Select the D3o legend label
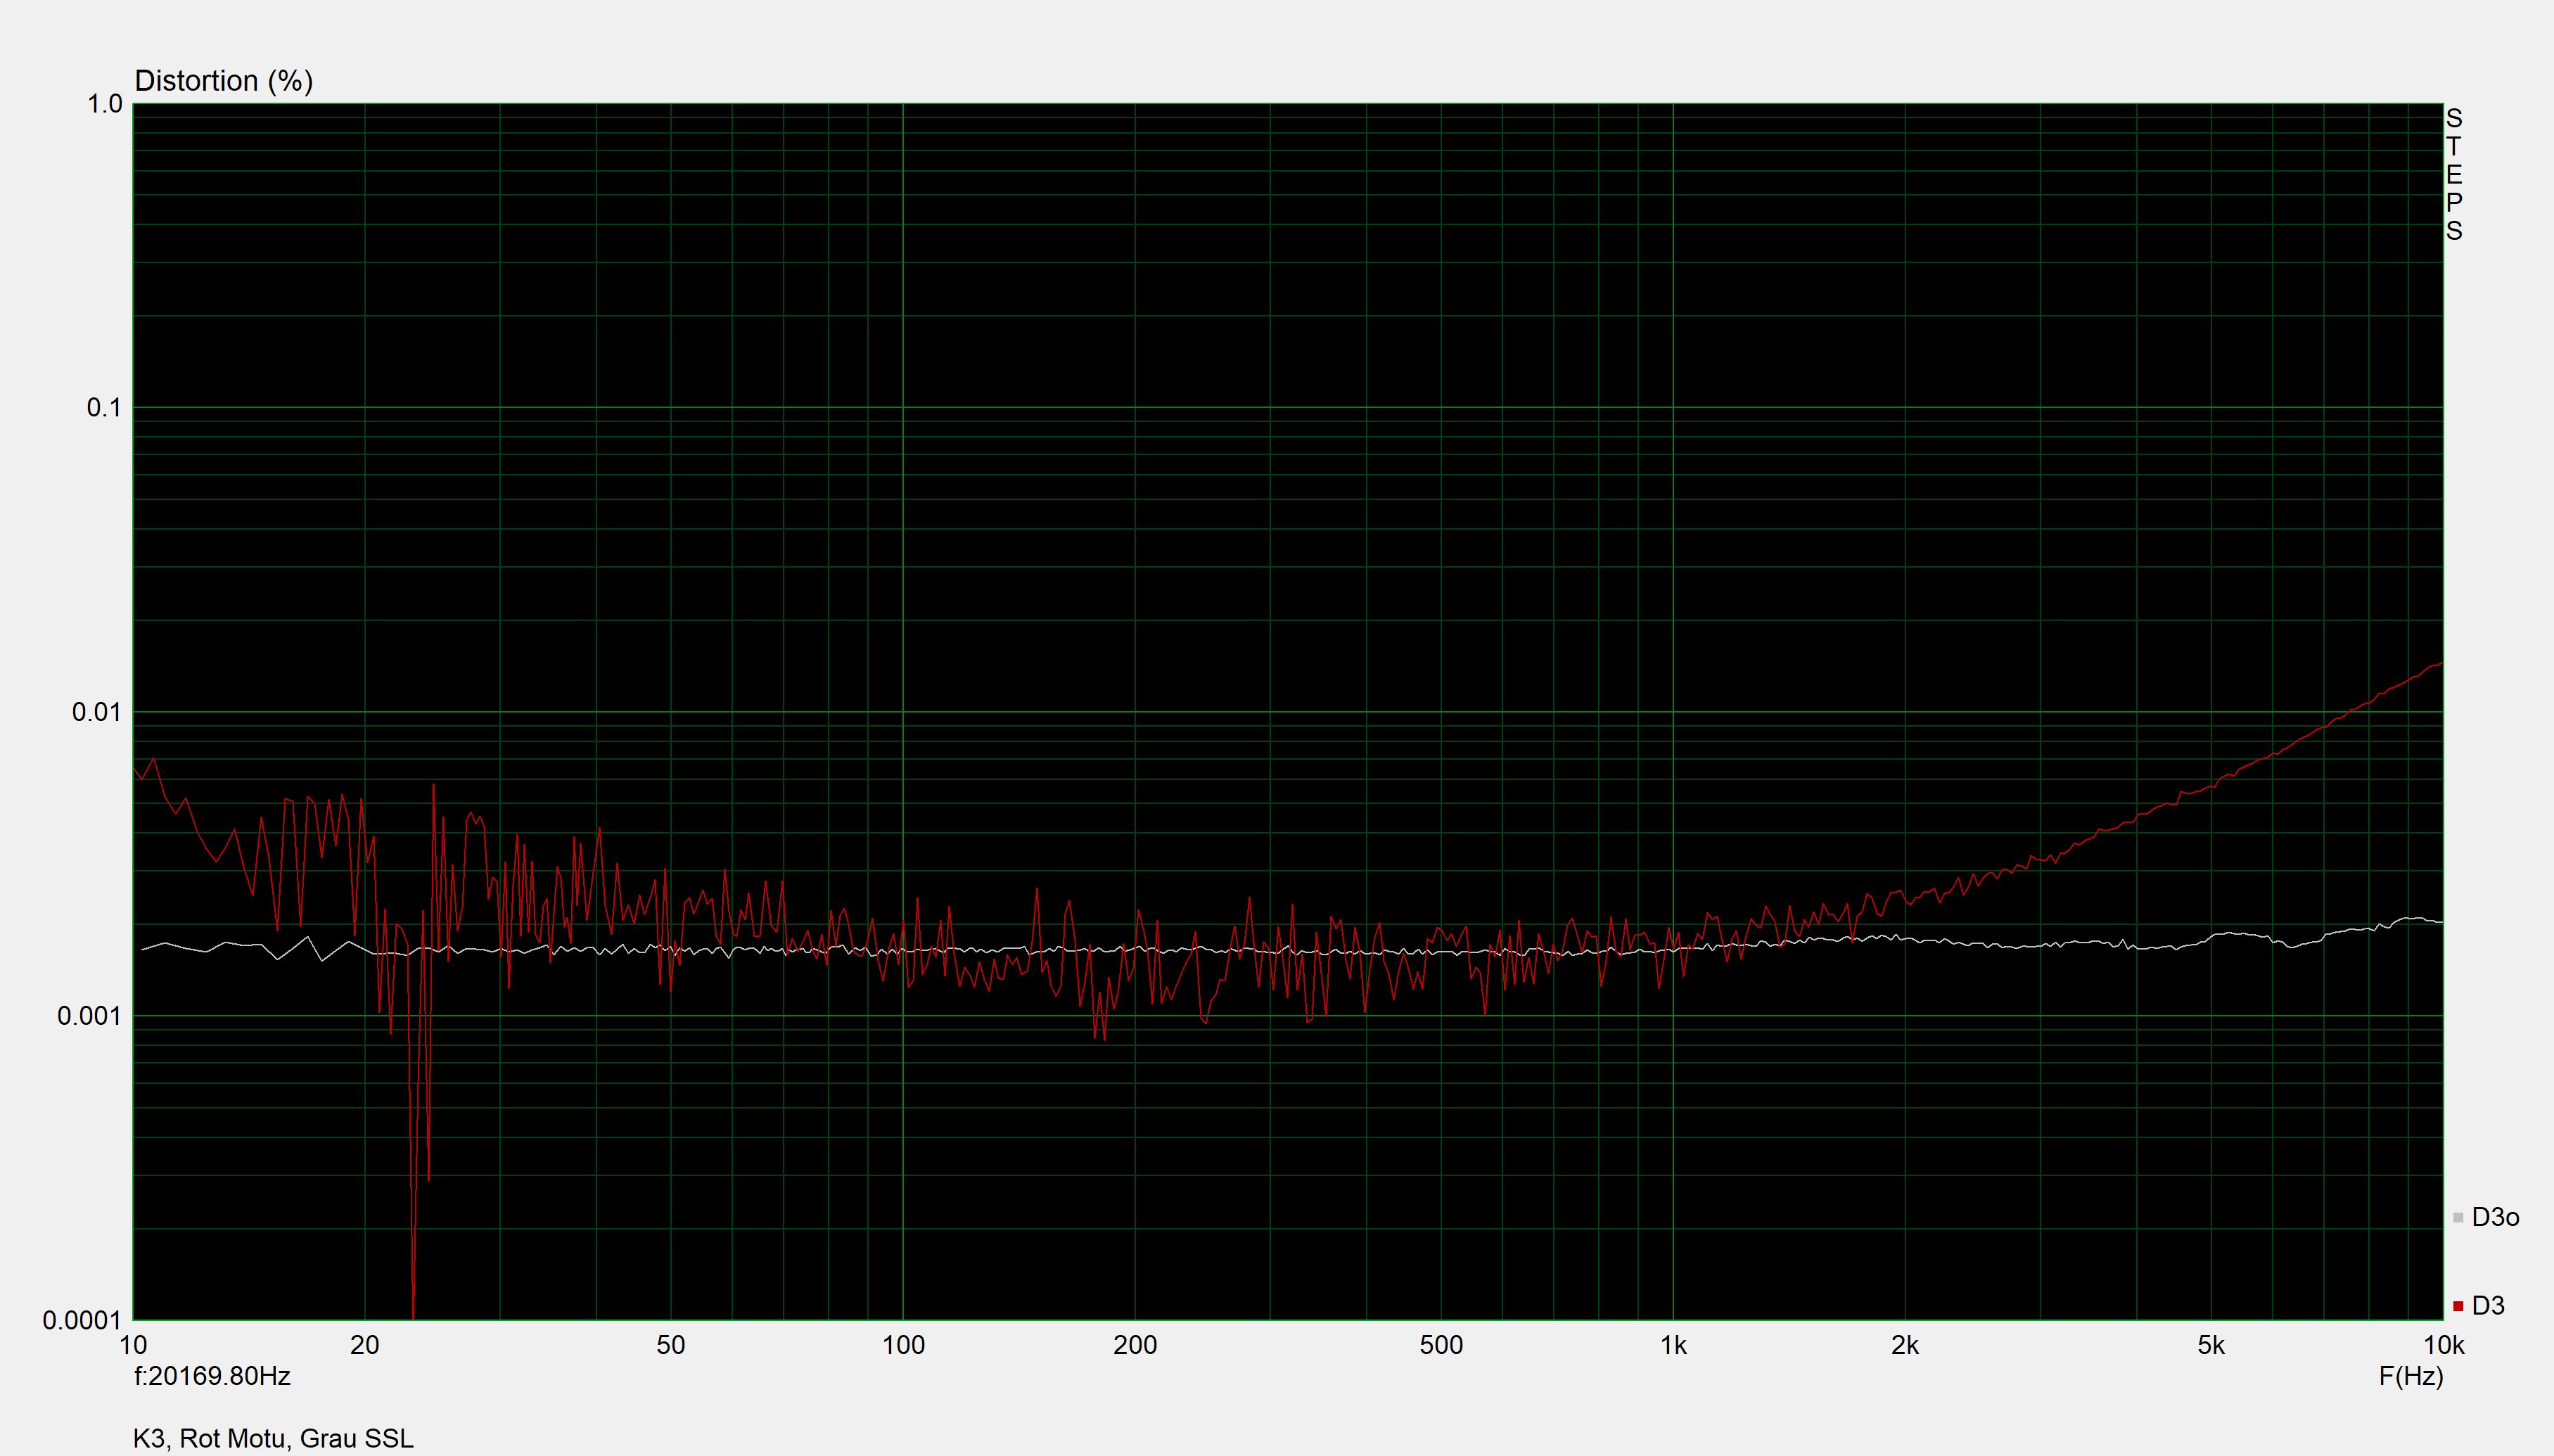The image size is (2554, 1456). 2495,1217
